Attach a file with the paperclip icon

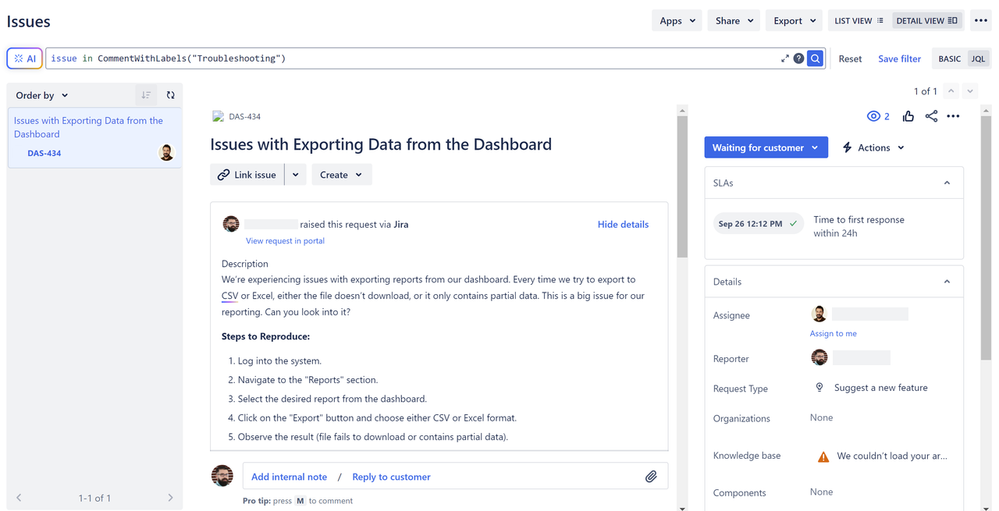point(651,477)
